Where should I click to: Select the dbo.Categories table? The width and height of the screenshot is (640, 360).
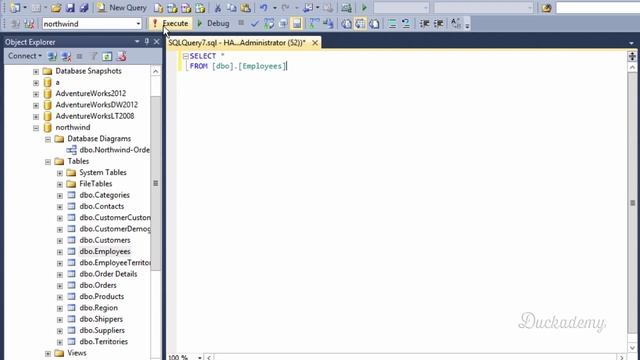point(104,195)
